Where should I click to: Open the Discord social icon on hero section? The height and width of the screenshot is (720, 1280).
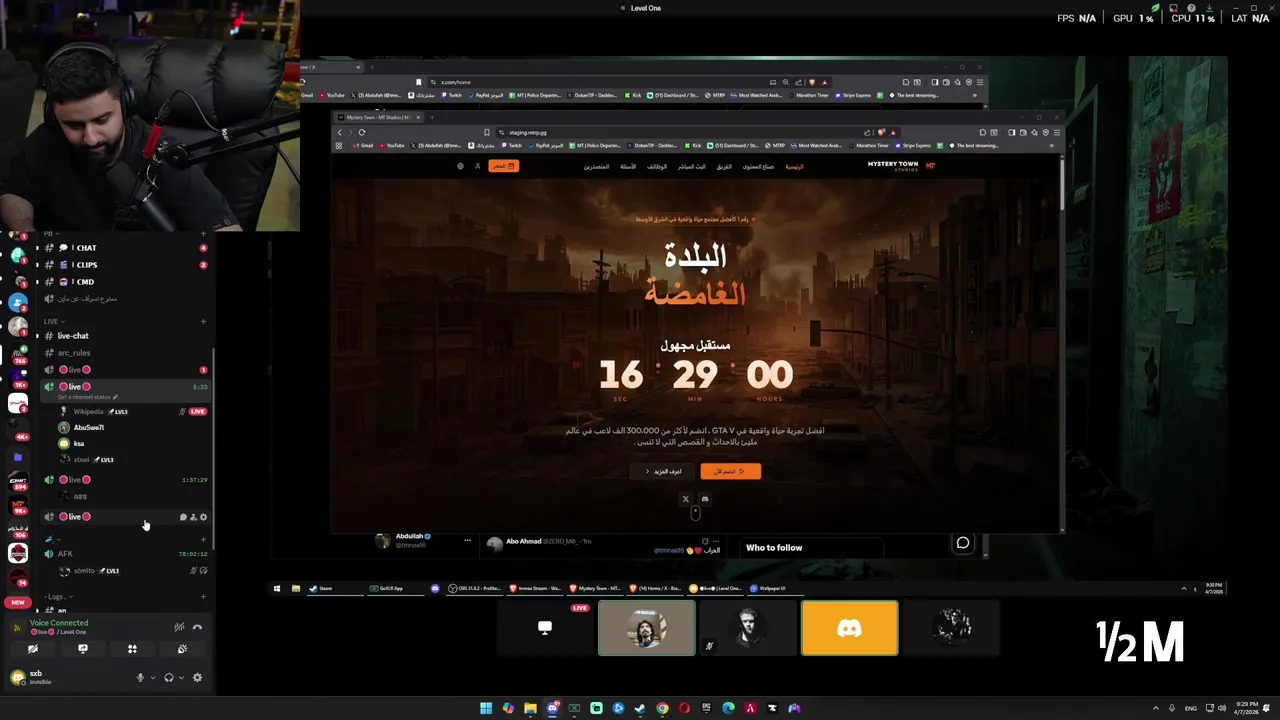click(x=704, y=499)
